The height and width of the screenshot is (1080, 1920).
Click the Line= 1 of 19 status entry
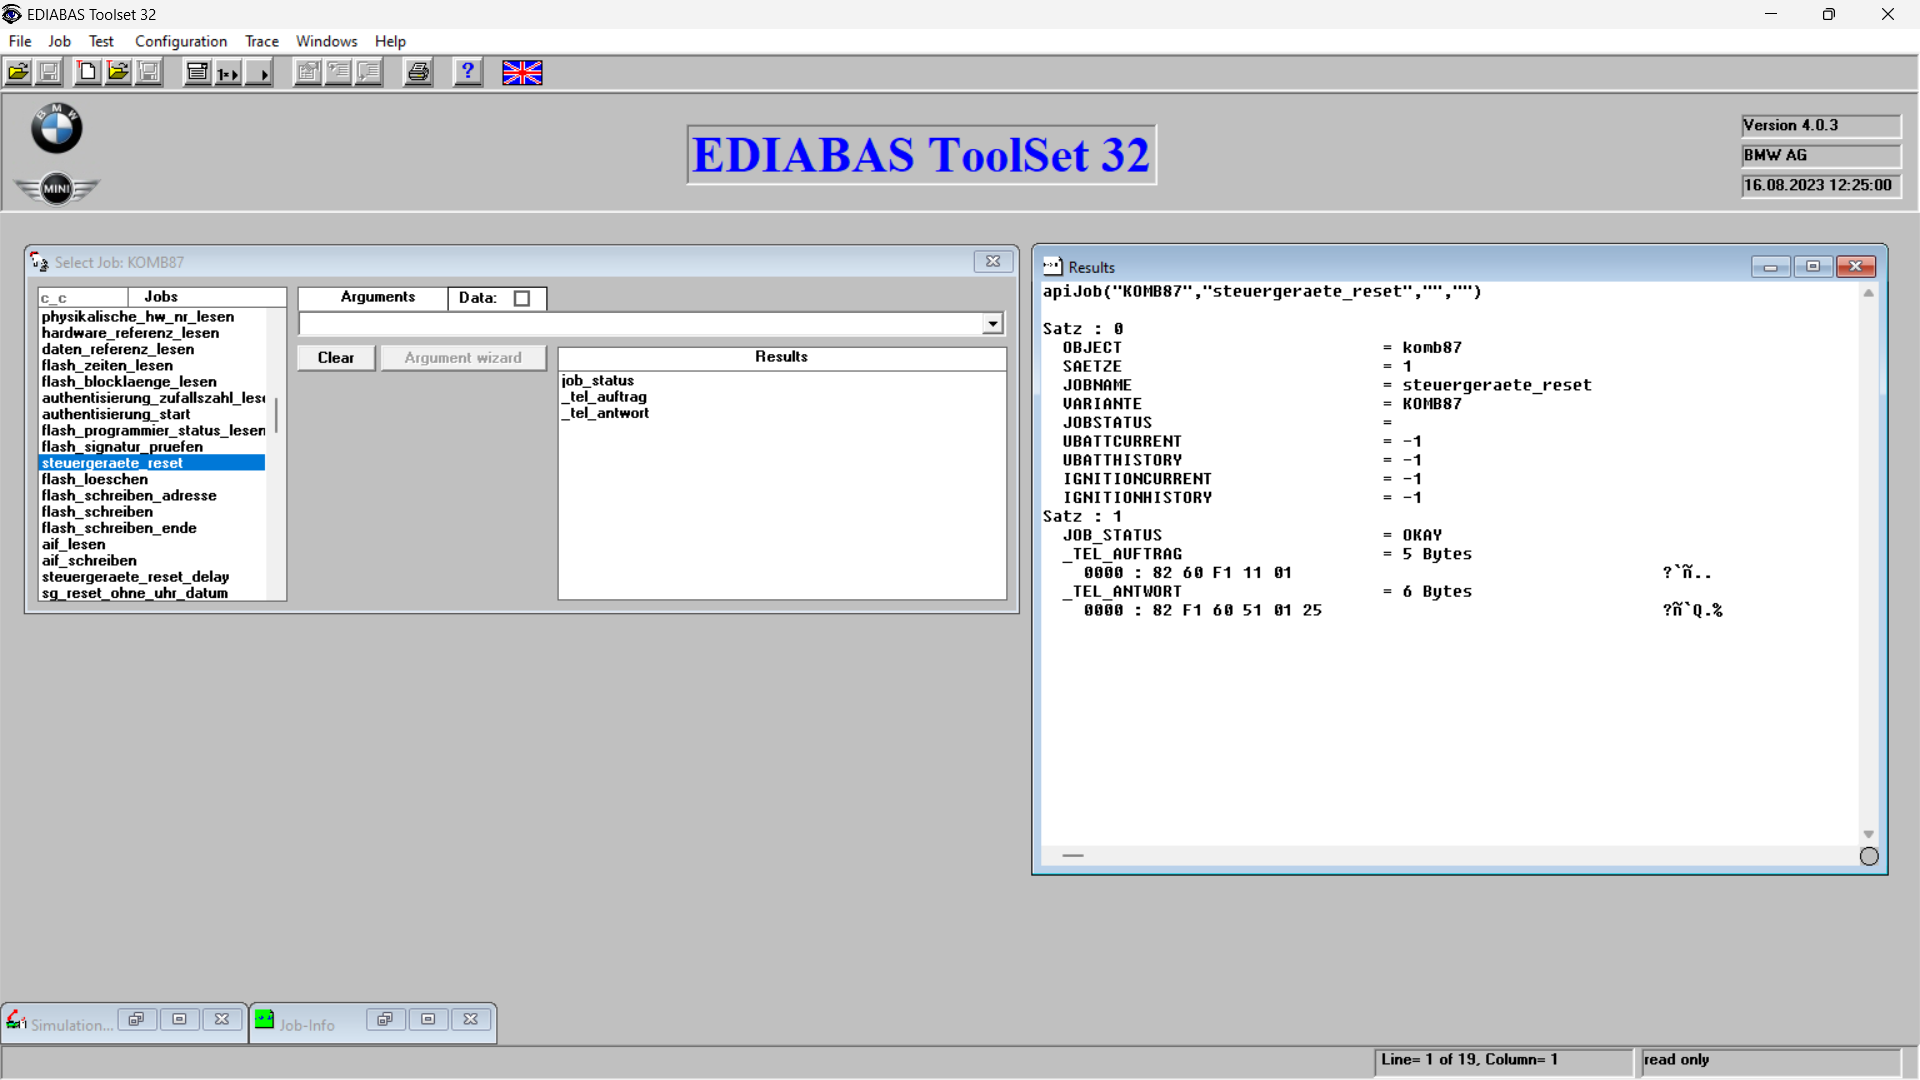pos(1503,1060)
